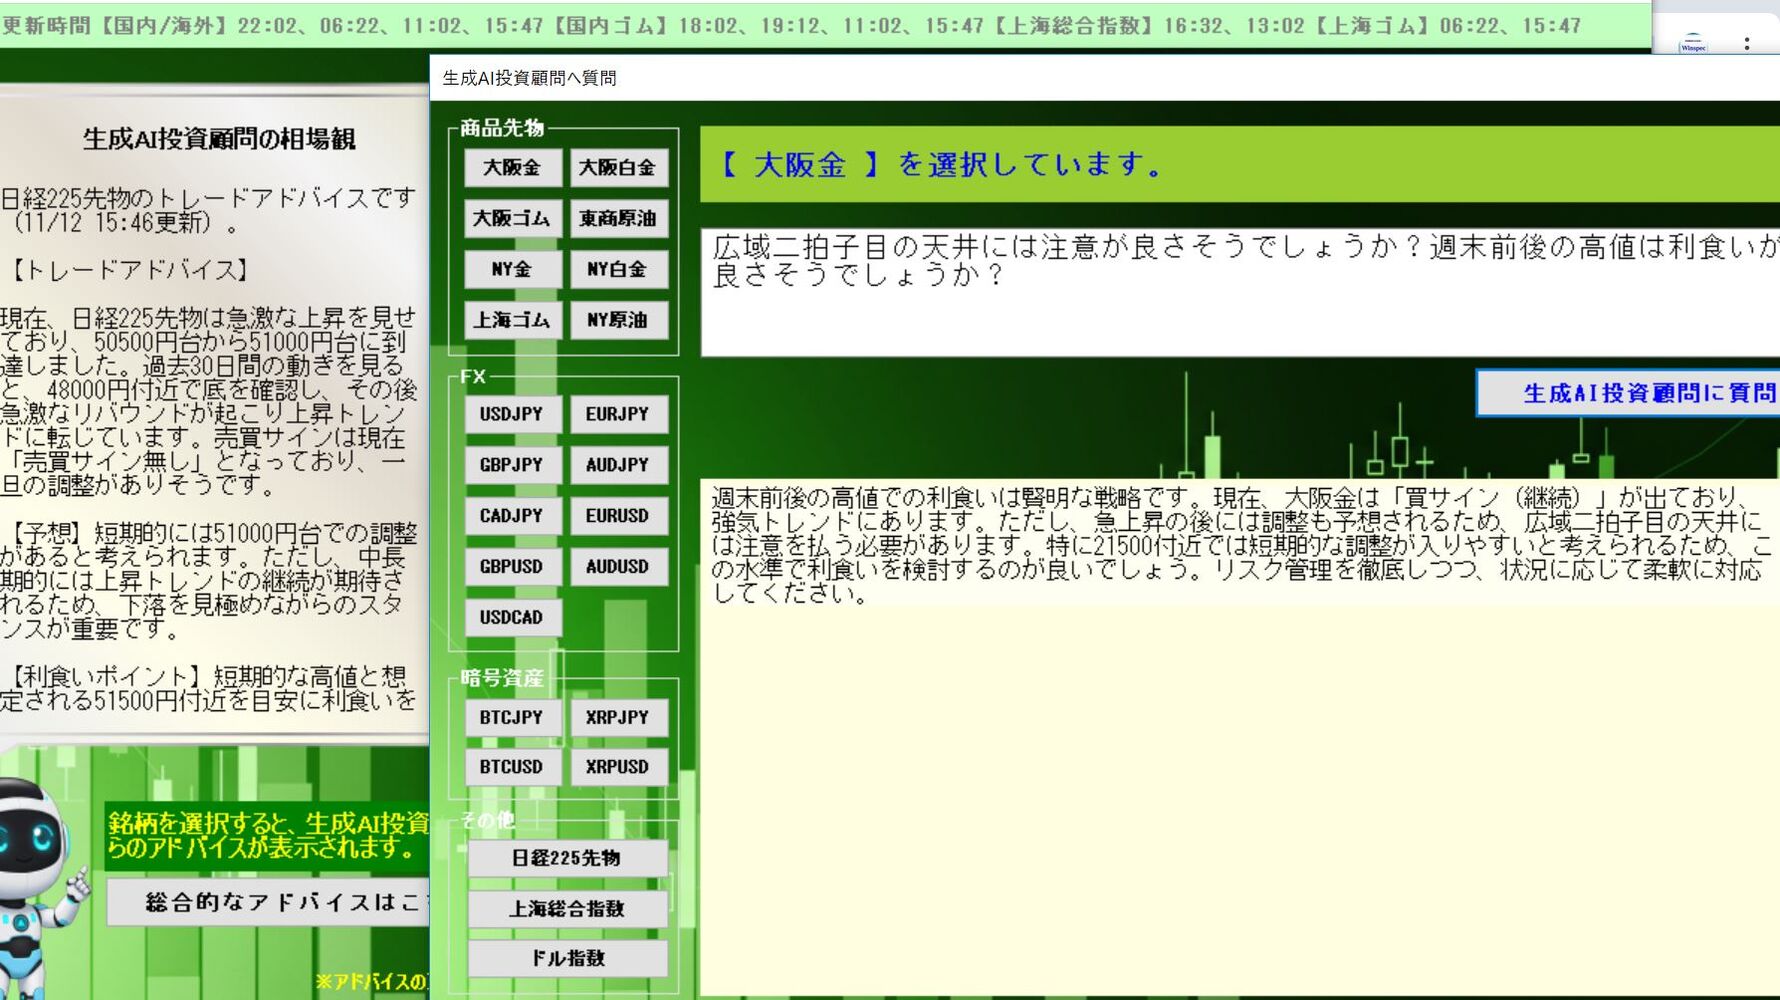Image resolution: width=1780 pixels, height=1000 pixels.
Task: Pick the EURUSD pair button
Action: pyautogui.click(x=618, y=516)
